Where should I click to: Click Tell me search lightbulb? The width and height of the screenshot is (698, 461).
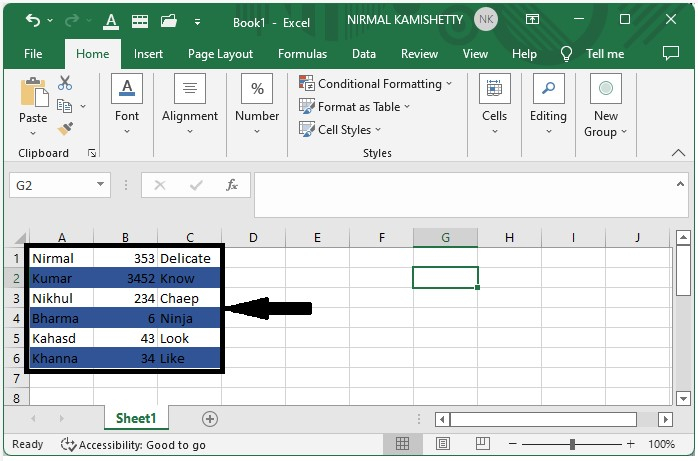pos(566,54)
